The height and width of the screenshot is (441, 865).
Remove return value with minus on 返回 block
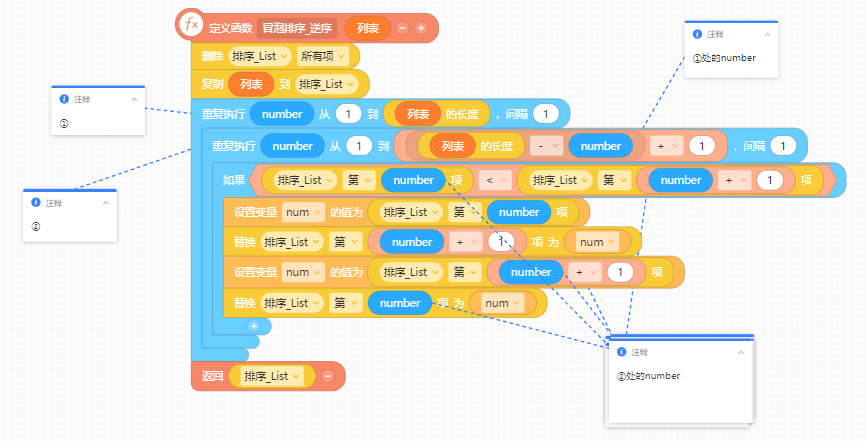point(328,376)
